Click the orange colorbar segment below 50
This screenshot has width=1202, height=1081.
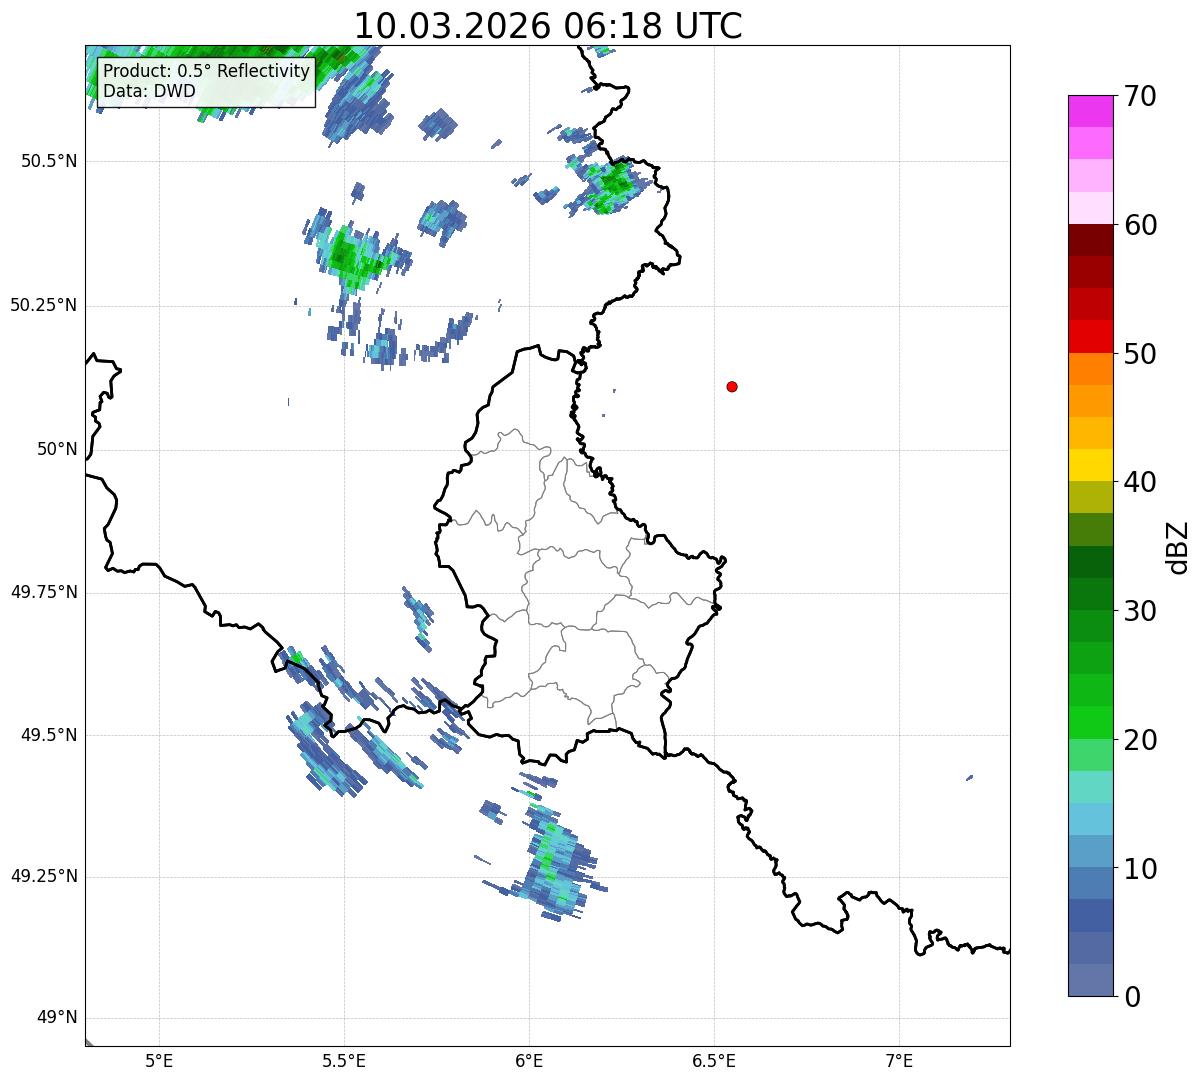[x=1091, y=368]
